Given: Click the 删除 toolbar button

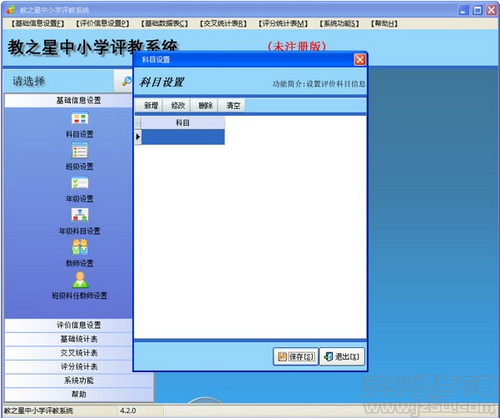Looking at the screenshot, I should [205, 106].
